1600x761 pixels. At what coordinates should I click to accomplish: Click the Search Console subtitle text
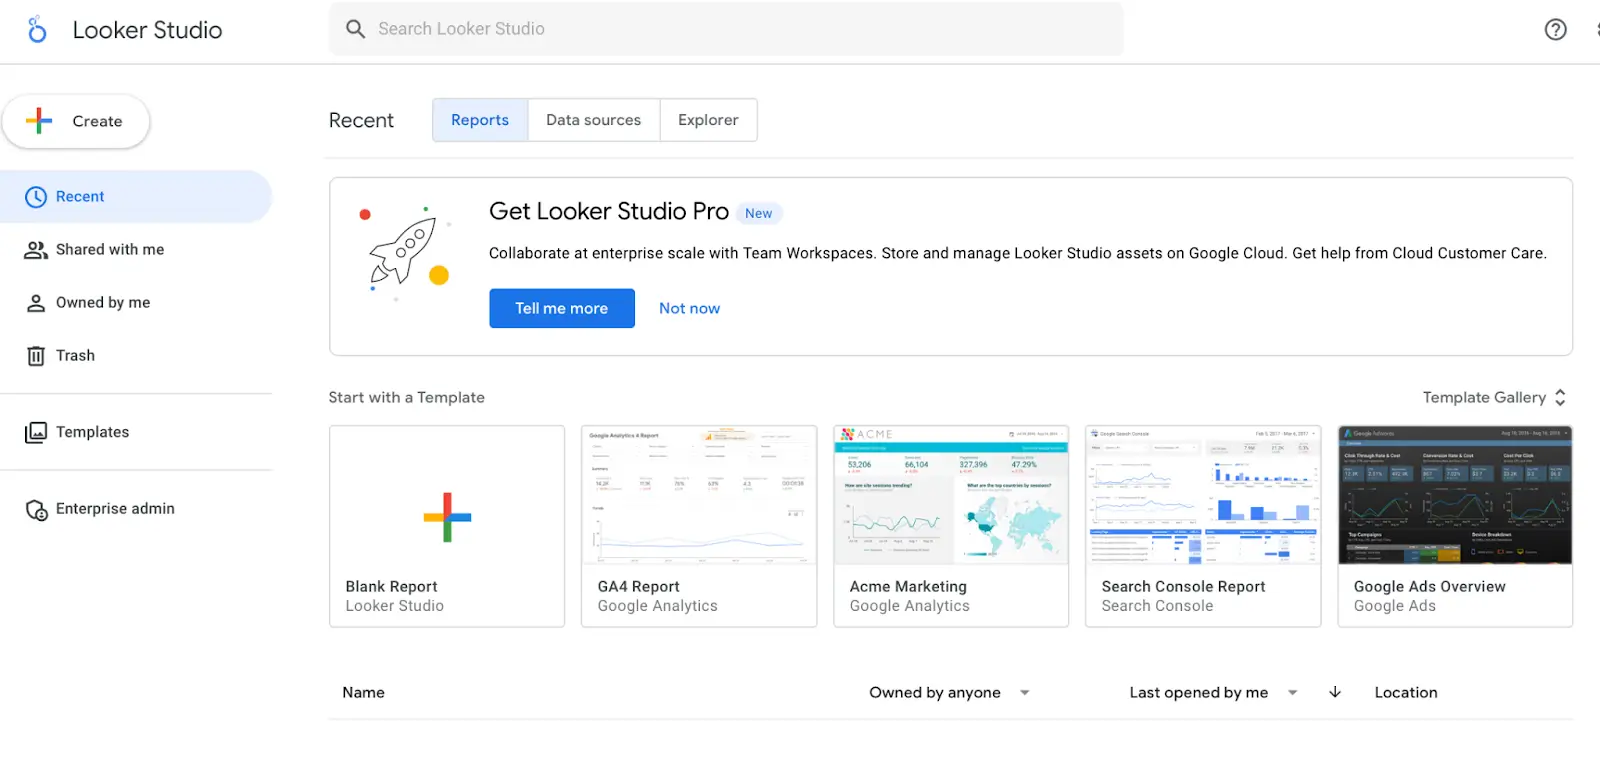click(1157, 606)
